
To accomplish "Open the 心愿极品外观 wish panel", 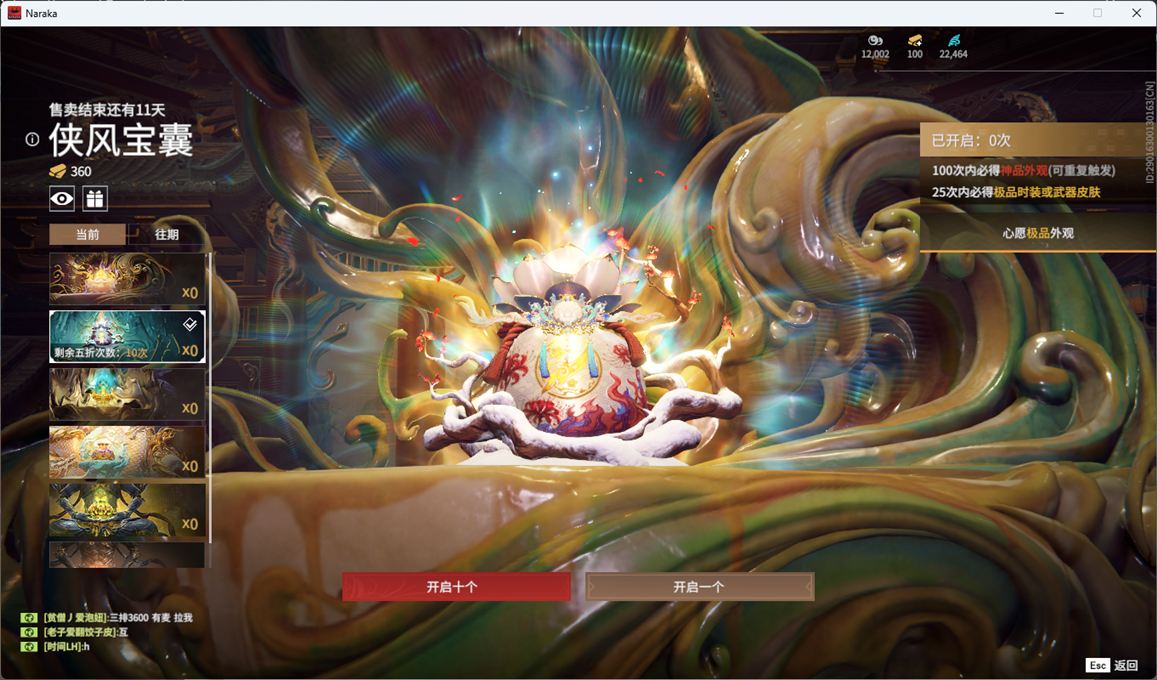I will [x=1037, y=233].
